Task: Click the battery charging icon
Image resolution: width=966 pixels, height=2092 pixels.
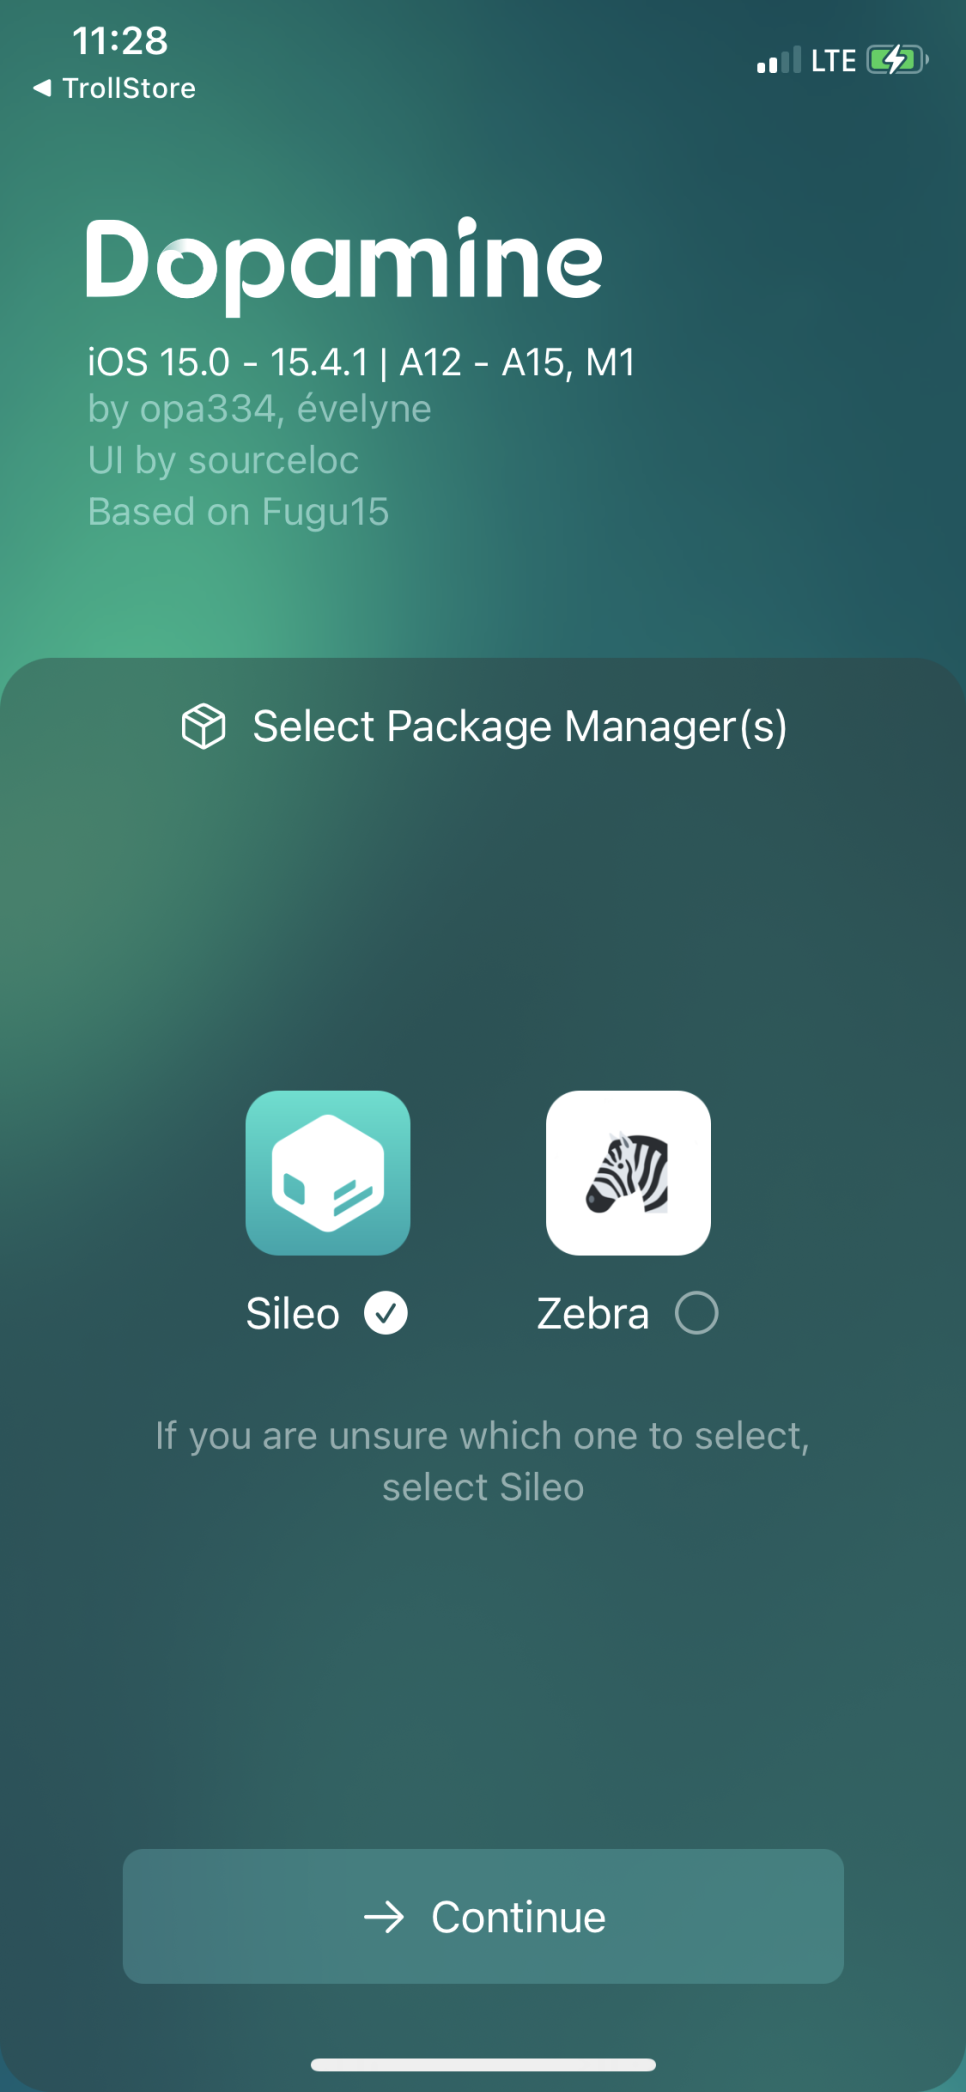Action: (898, 60)
